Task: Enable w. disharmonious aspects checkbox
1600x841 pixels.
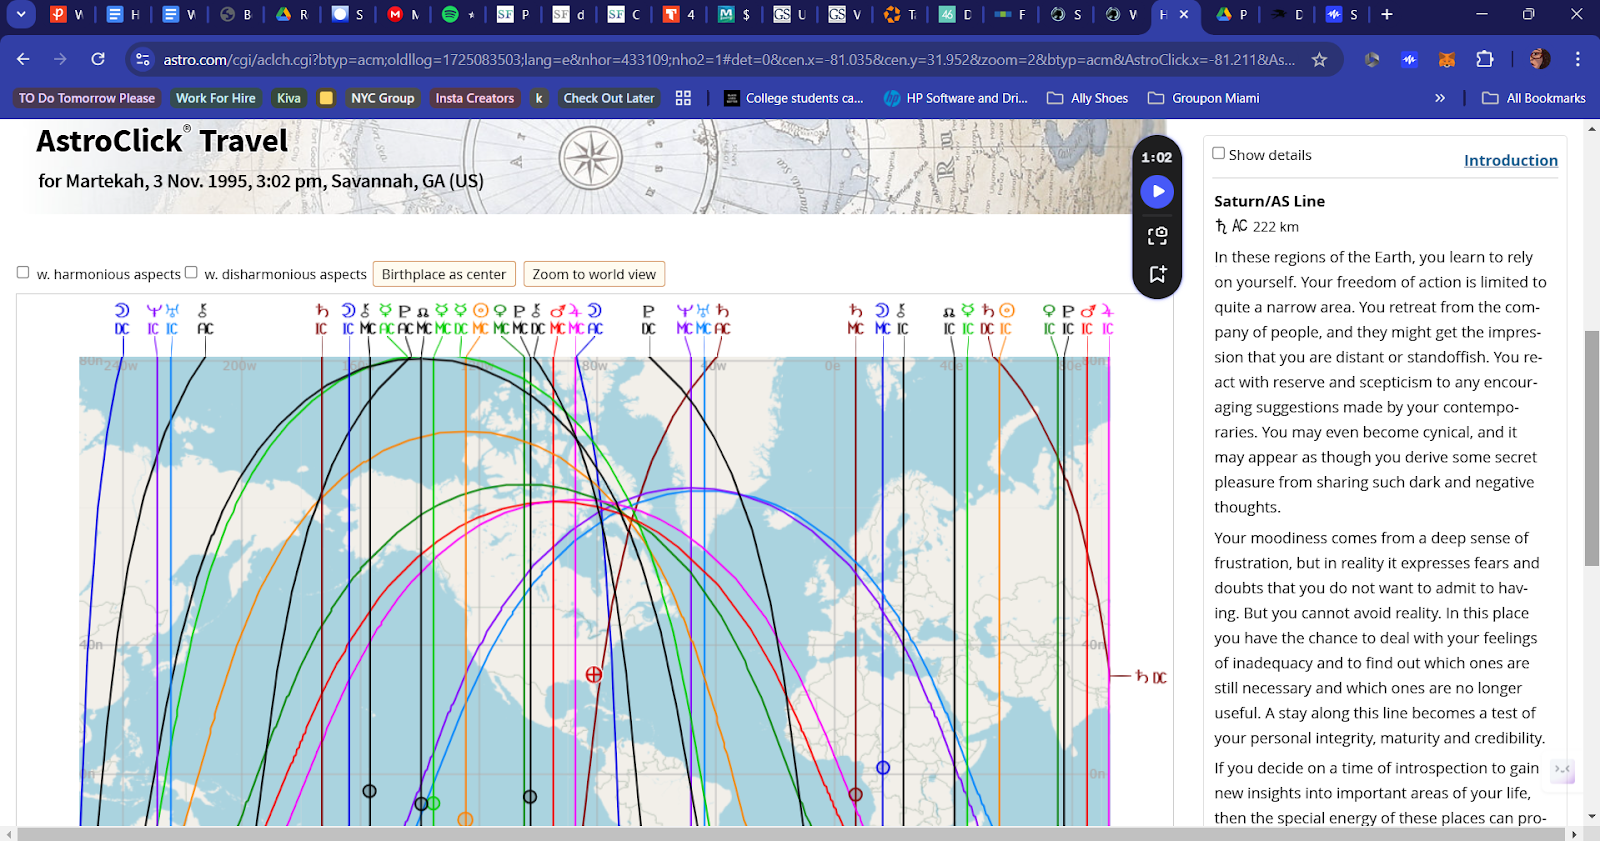Action: 191,272
